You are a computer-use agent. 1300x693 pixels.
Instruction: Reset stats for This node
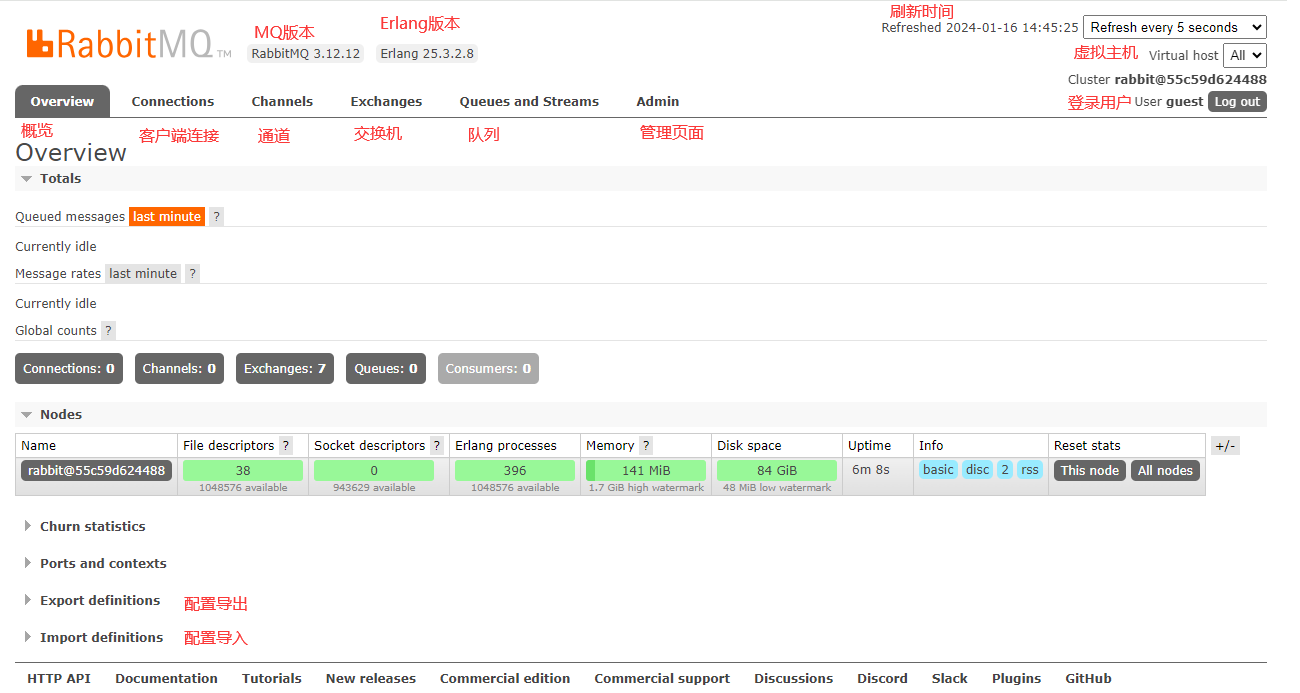1090,471
